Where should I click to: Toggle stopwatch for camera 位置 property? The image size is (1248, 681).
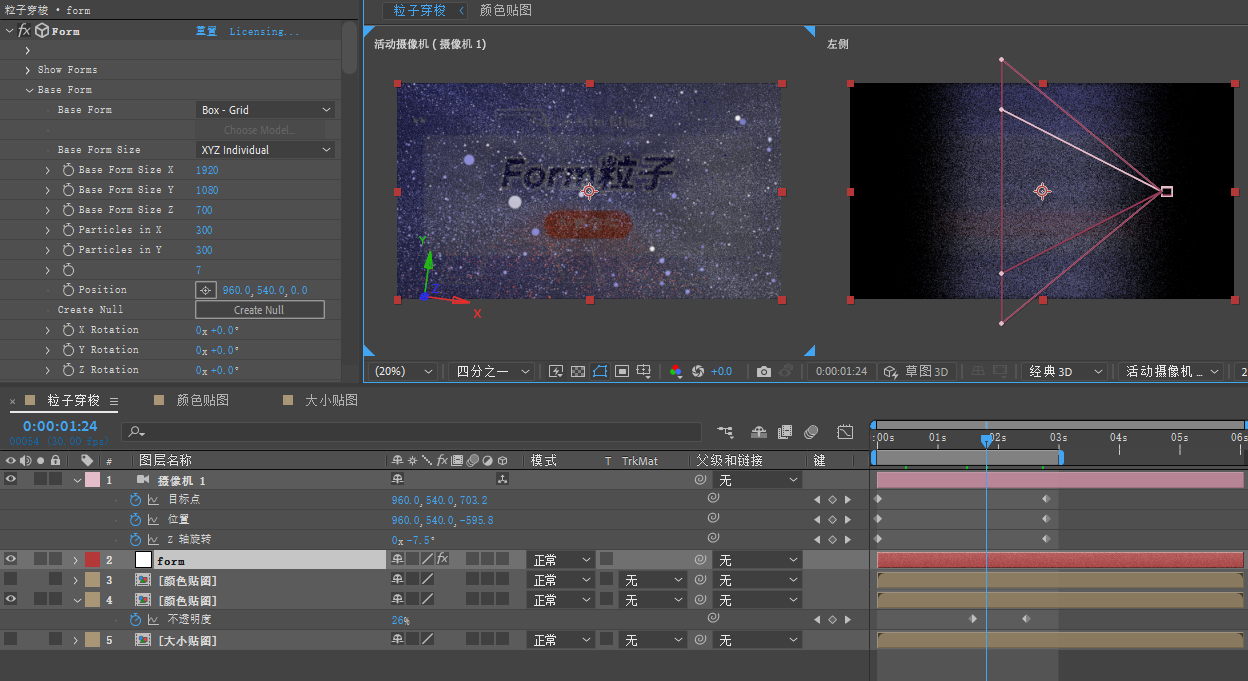tap(136, 520)
